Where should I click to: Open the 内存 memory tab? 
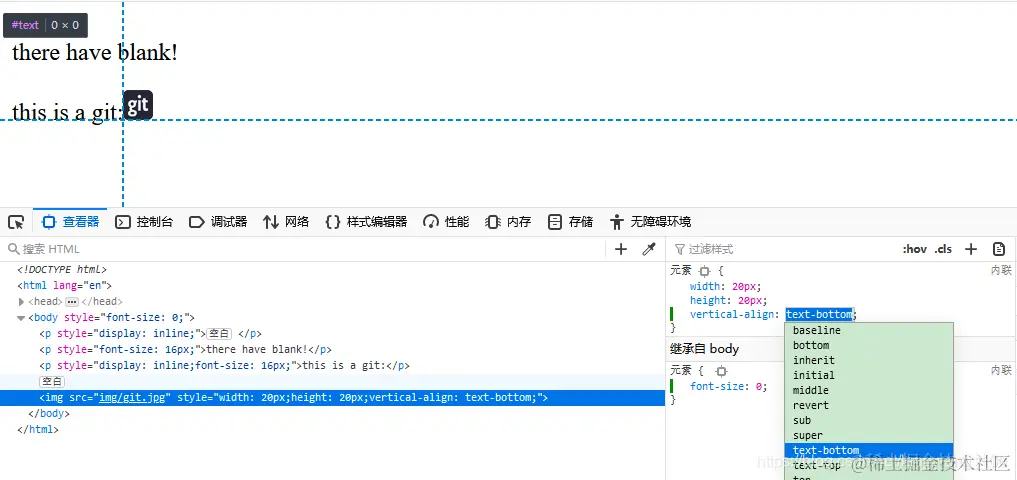click(508, 222)
